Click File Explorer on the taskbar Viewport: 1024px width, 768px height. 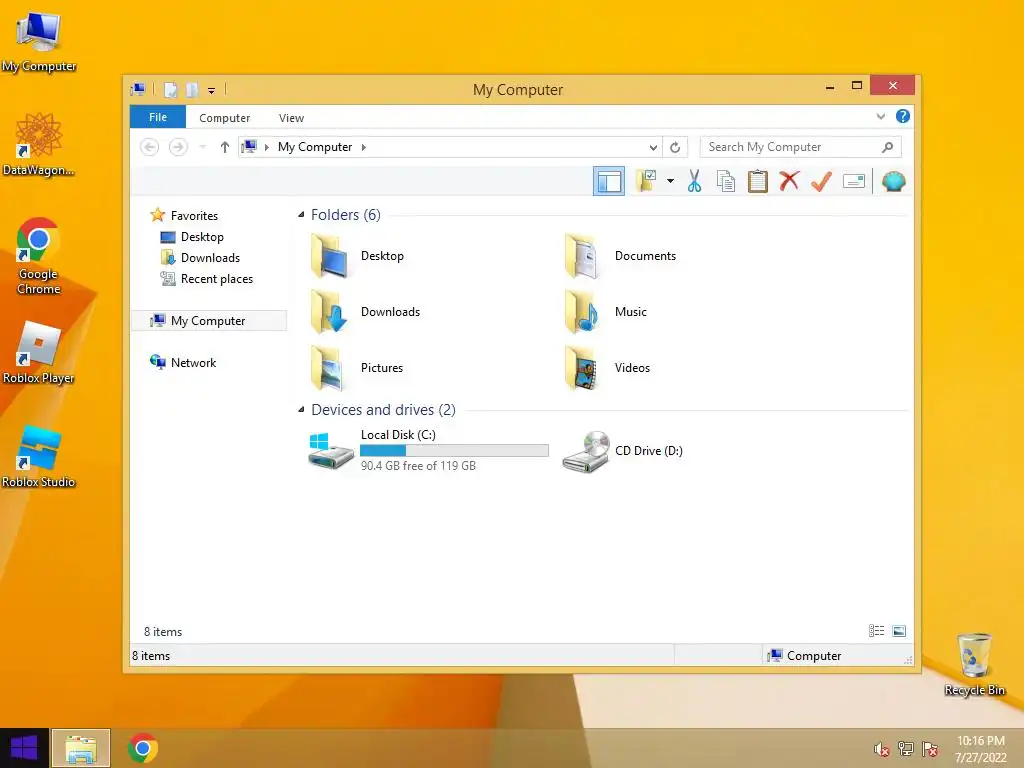coord(81,748)
